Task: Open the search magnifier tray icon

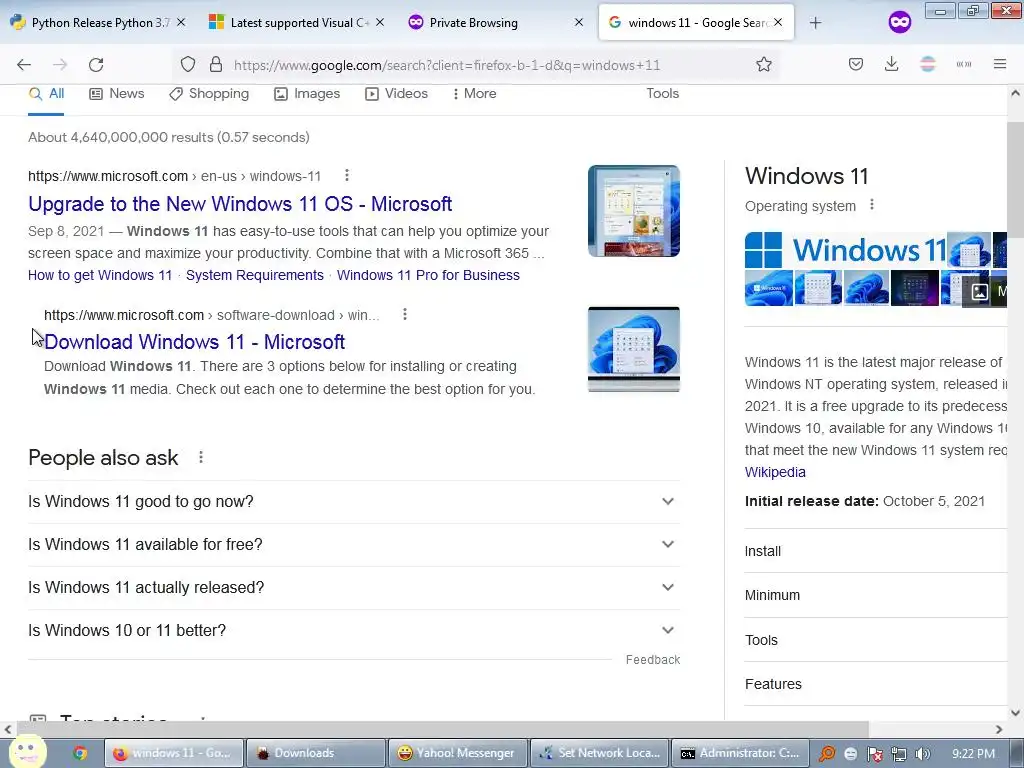Action: [x=827, y=754]
